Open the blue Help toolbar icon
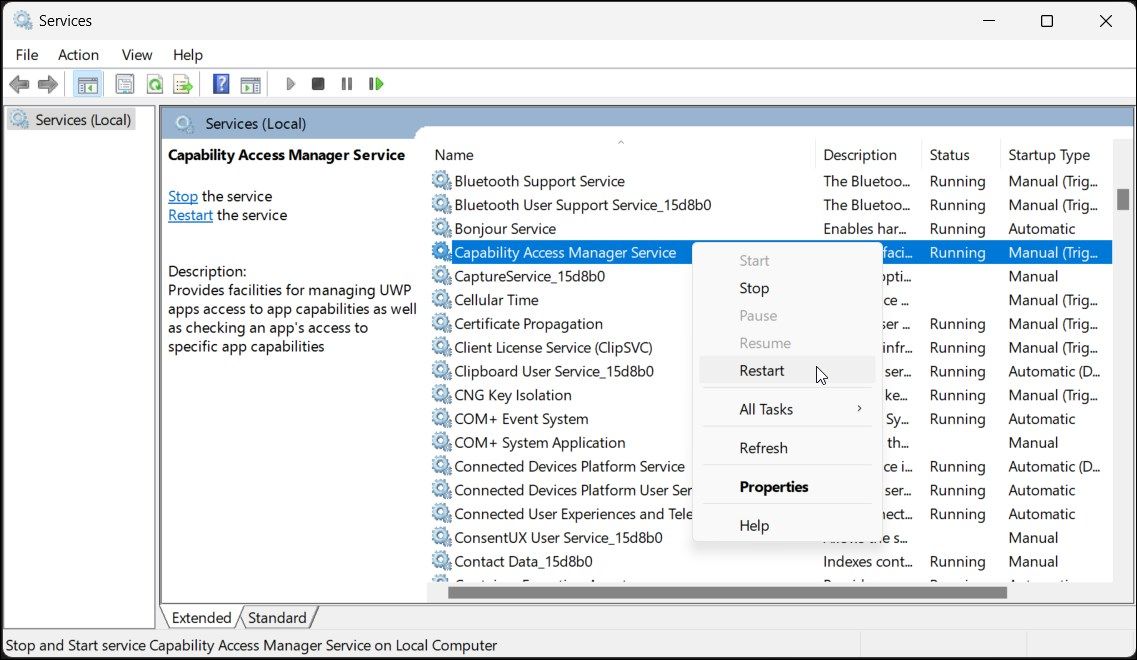This screenshot has width=1137, height=660. (221, 84)
